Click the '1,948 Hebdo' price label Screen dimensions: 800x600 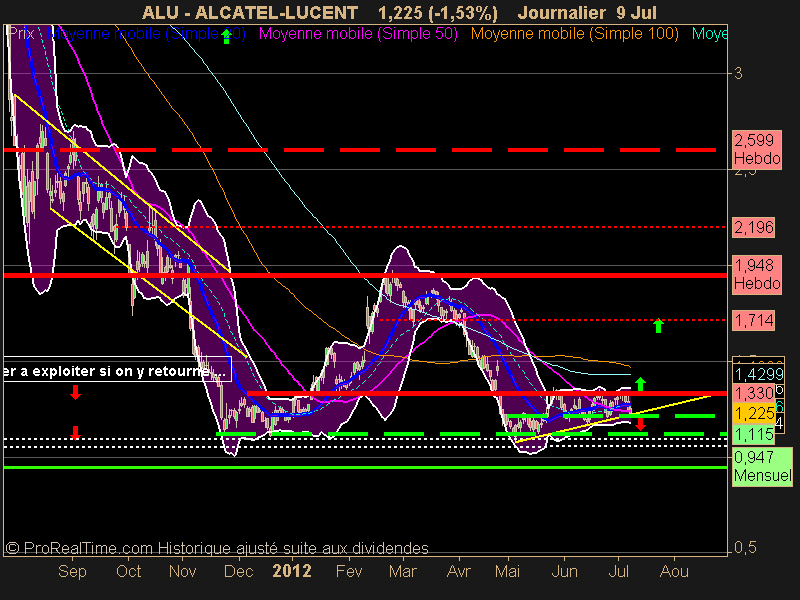tap(757, 274)
